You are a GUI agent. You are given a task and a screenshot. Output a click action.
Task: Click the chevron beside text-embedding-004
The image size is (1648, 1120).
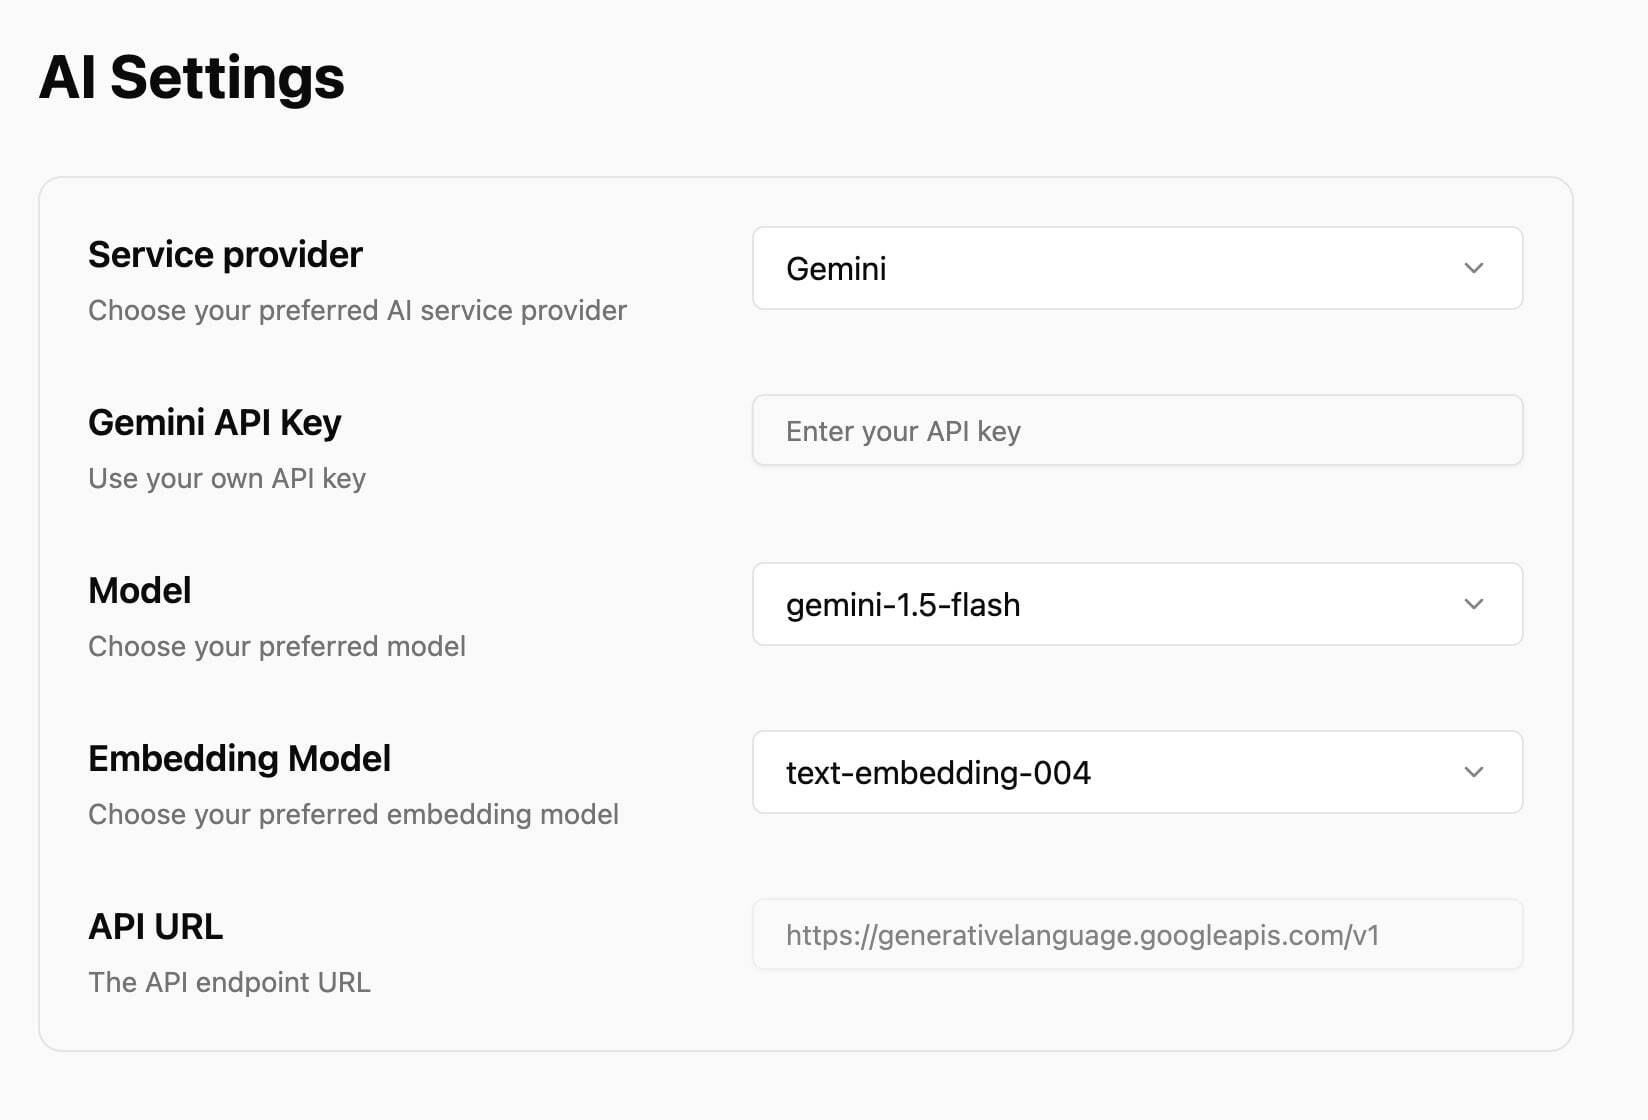point(1473,772)
